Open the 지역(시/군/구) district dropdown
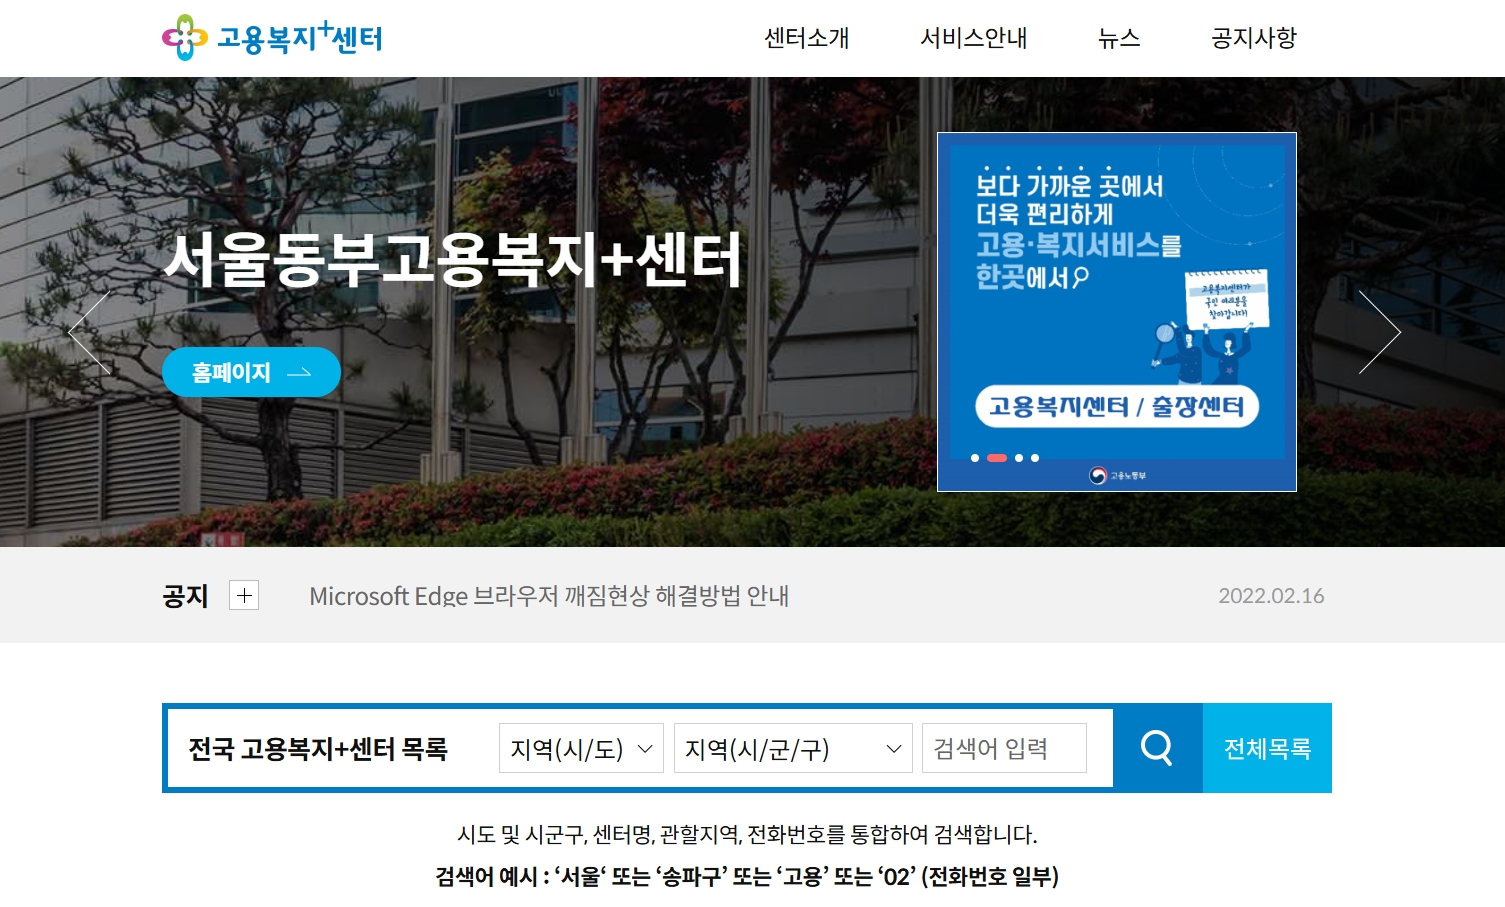Viewport: 1505px width, 907px height. [792, 747]
